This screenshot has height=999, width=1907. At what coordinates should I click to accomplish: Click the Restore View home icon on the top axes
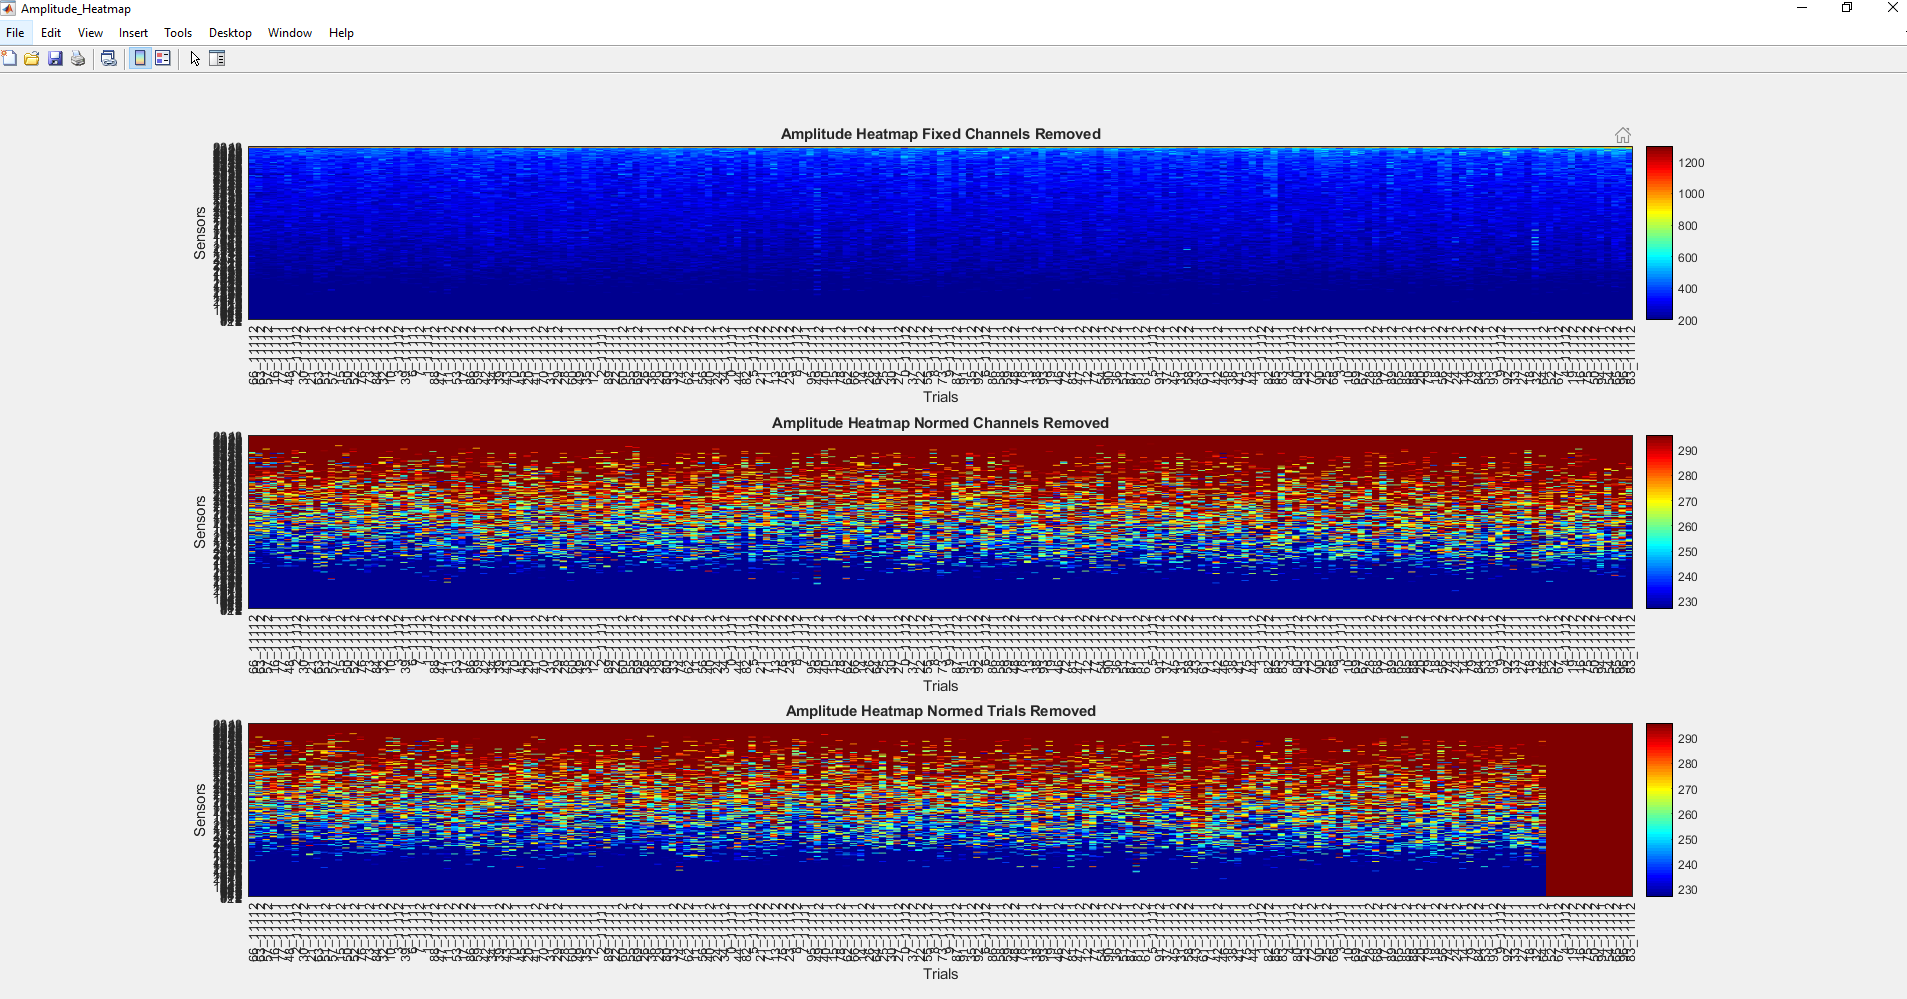tap(1623, 135)
